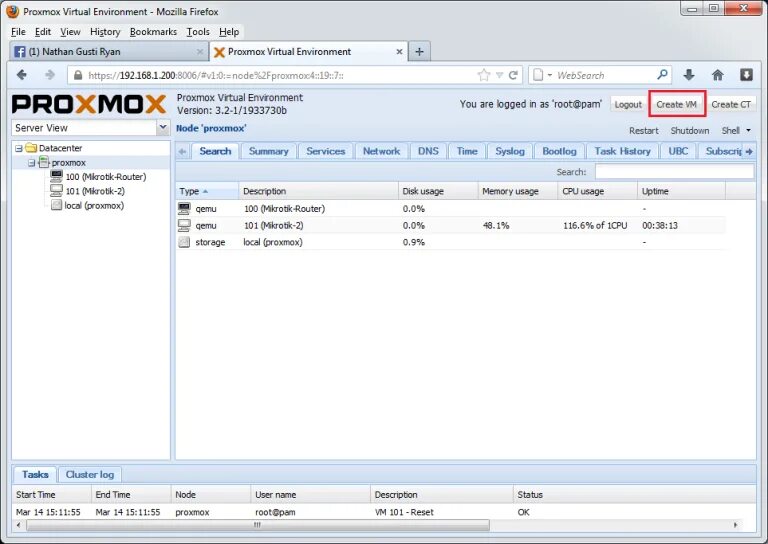The image size is (768, 544).
Task: Switch to the Syslog tab
Action: pos(509,151)
